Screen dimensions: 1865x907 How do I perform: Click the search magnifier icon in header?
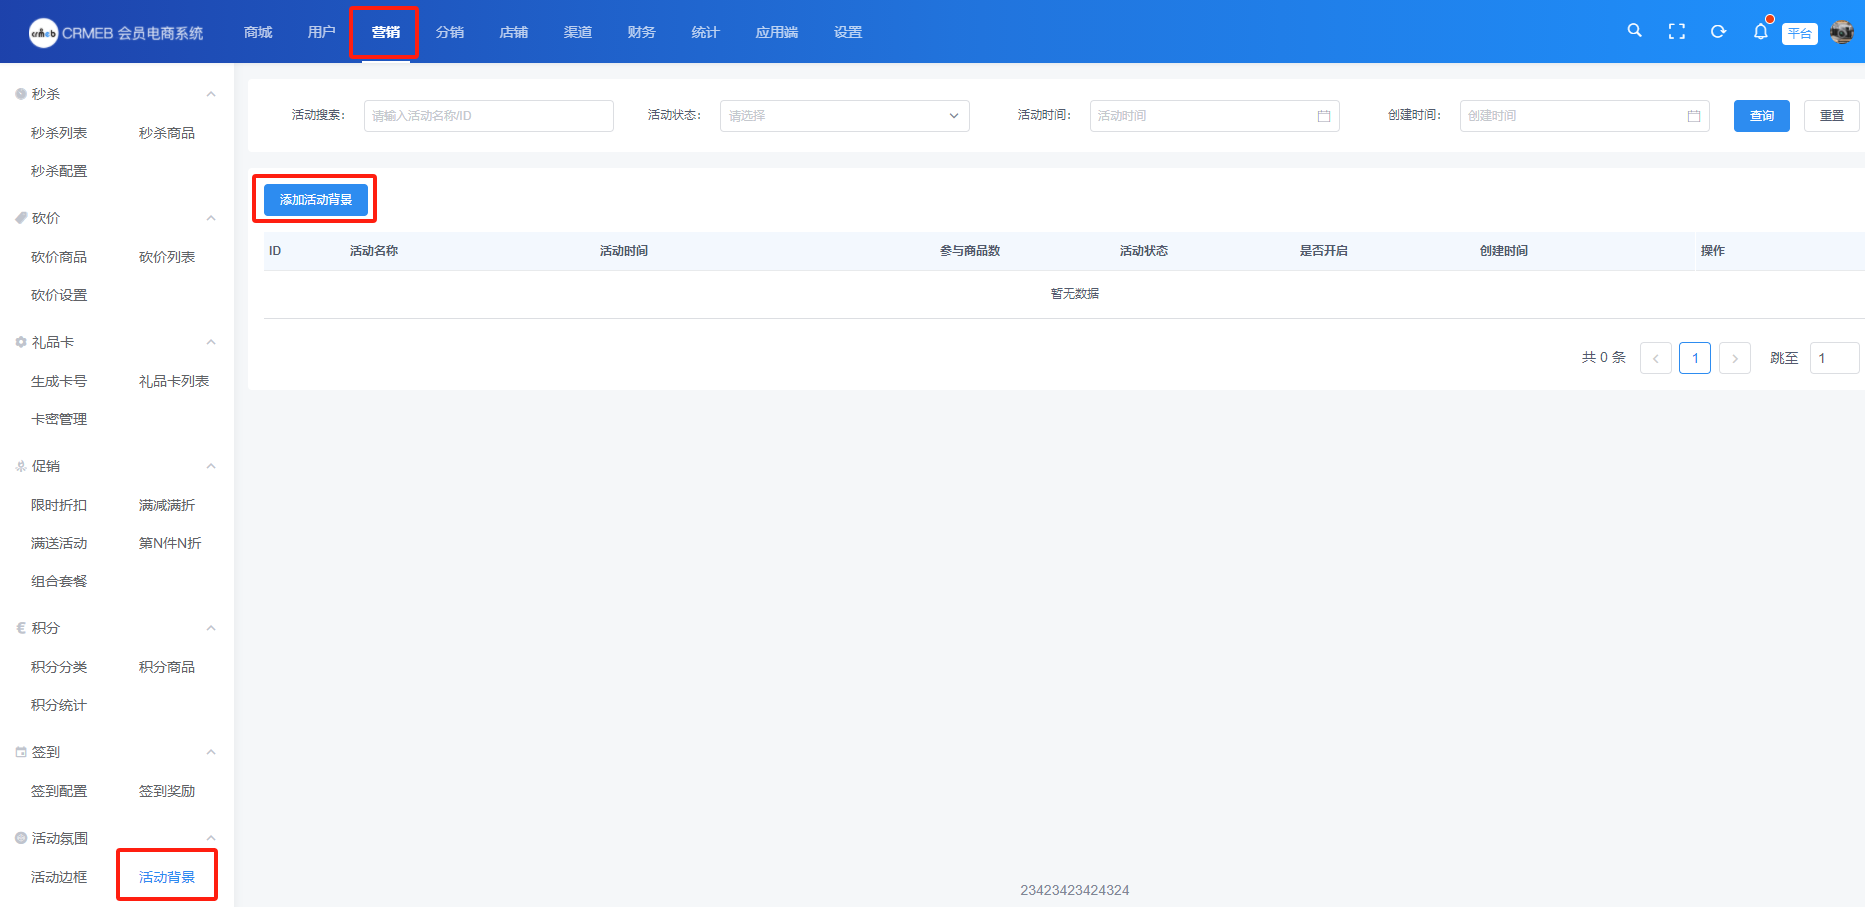pos(1634,31)
